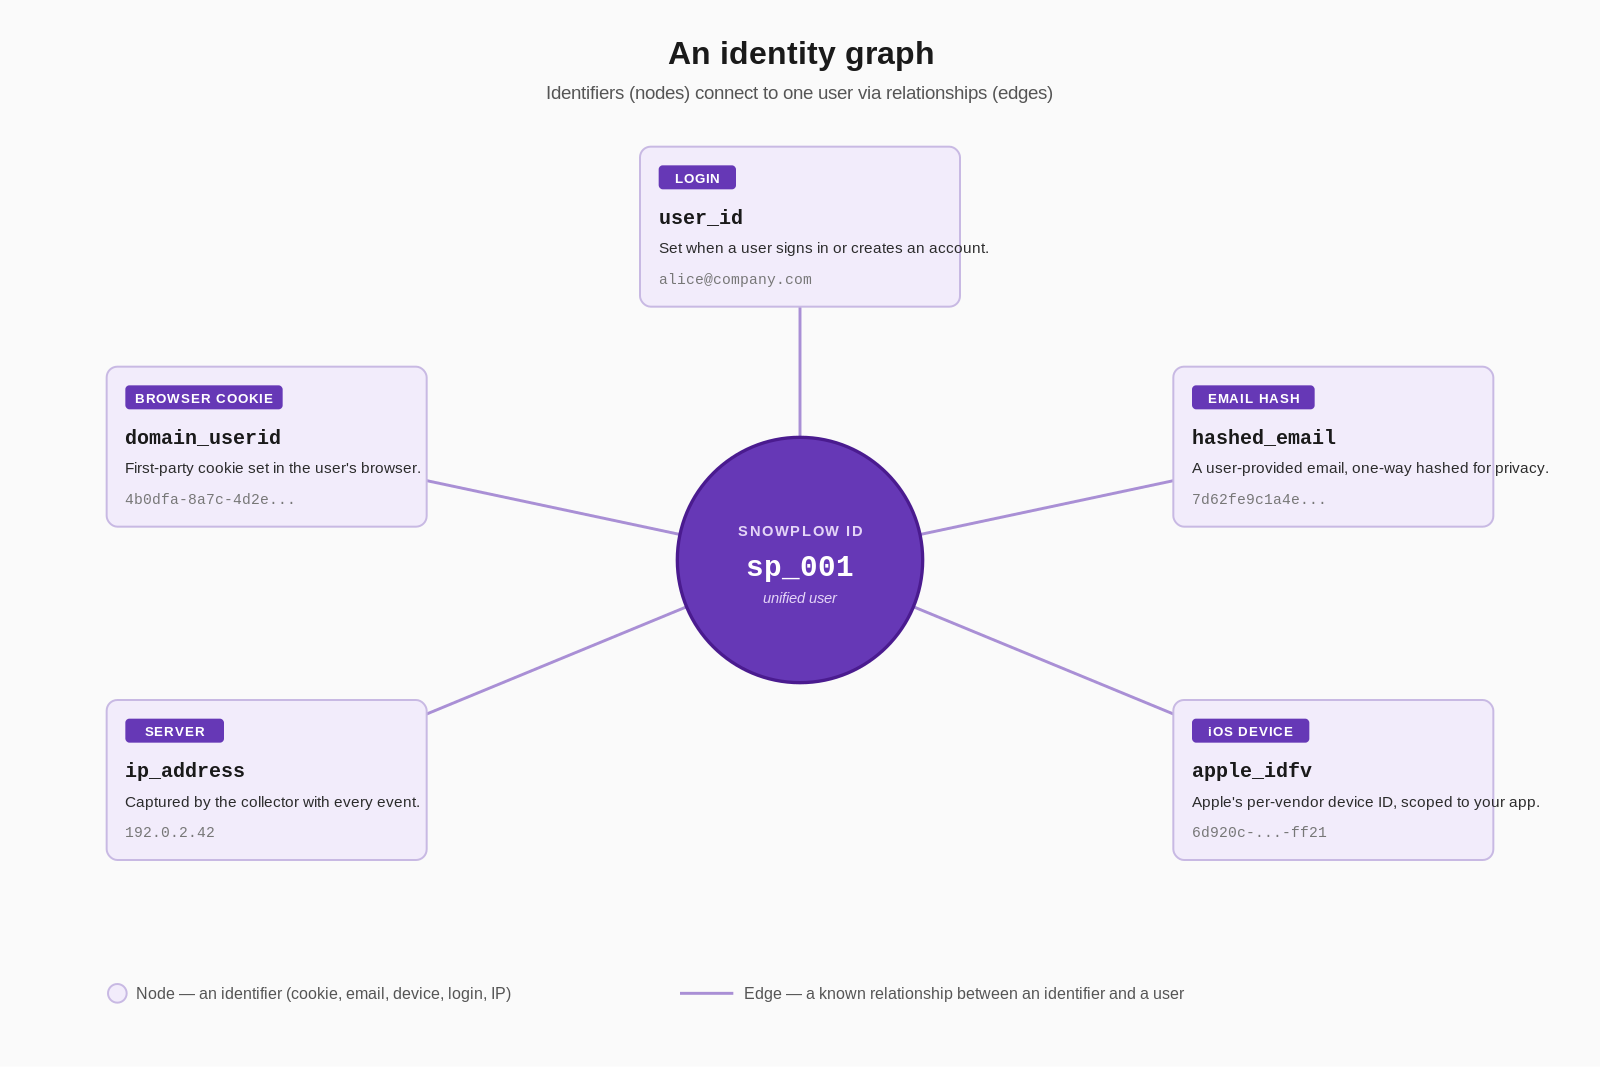The width and height of the screenshot is (1600, 1067).
Task: Click the SERVER badge
Action: click(174, 731)
